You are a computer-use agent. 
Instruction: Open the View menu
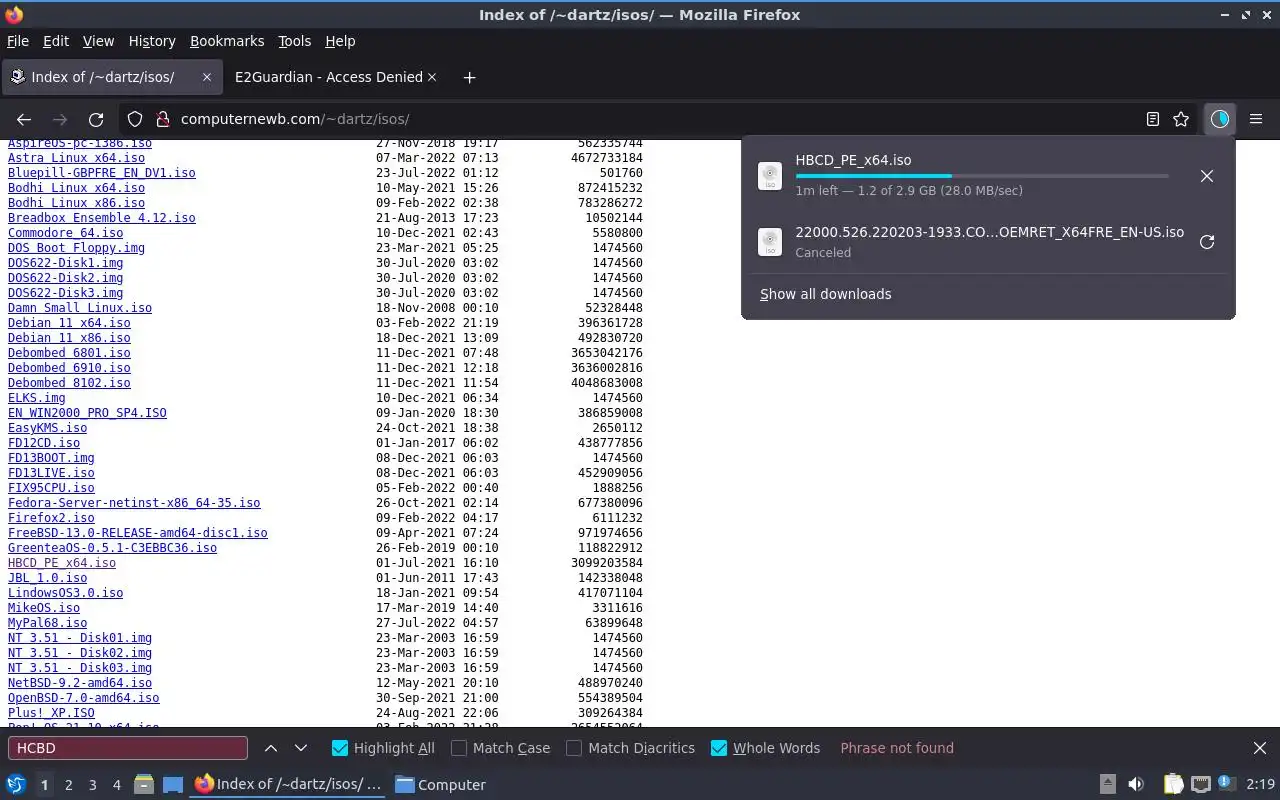tap(98, 41)
